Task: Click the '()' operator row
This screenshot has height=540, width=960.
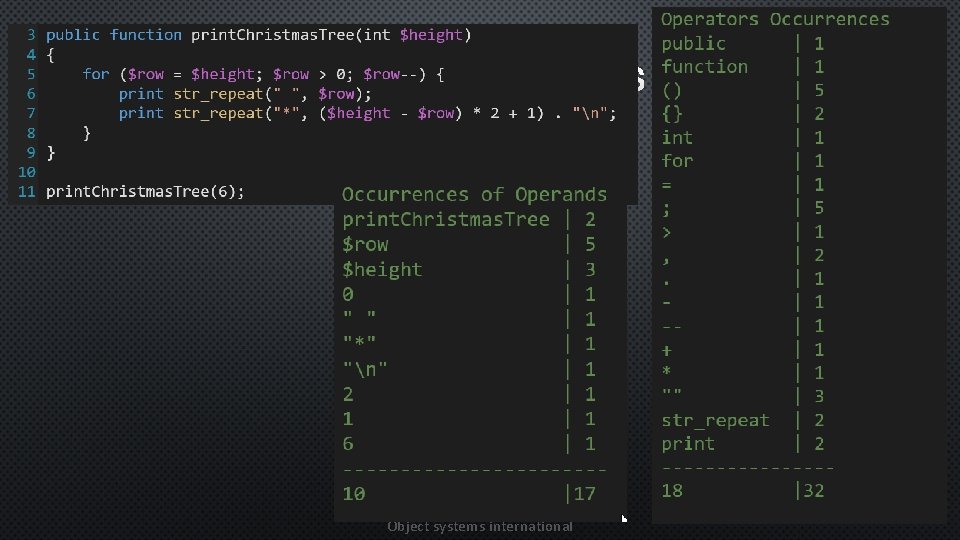Action: (743, 91)
